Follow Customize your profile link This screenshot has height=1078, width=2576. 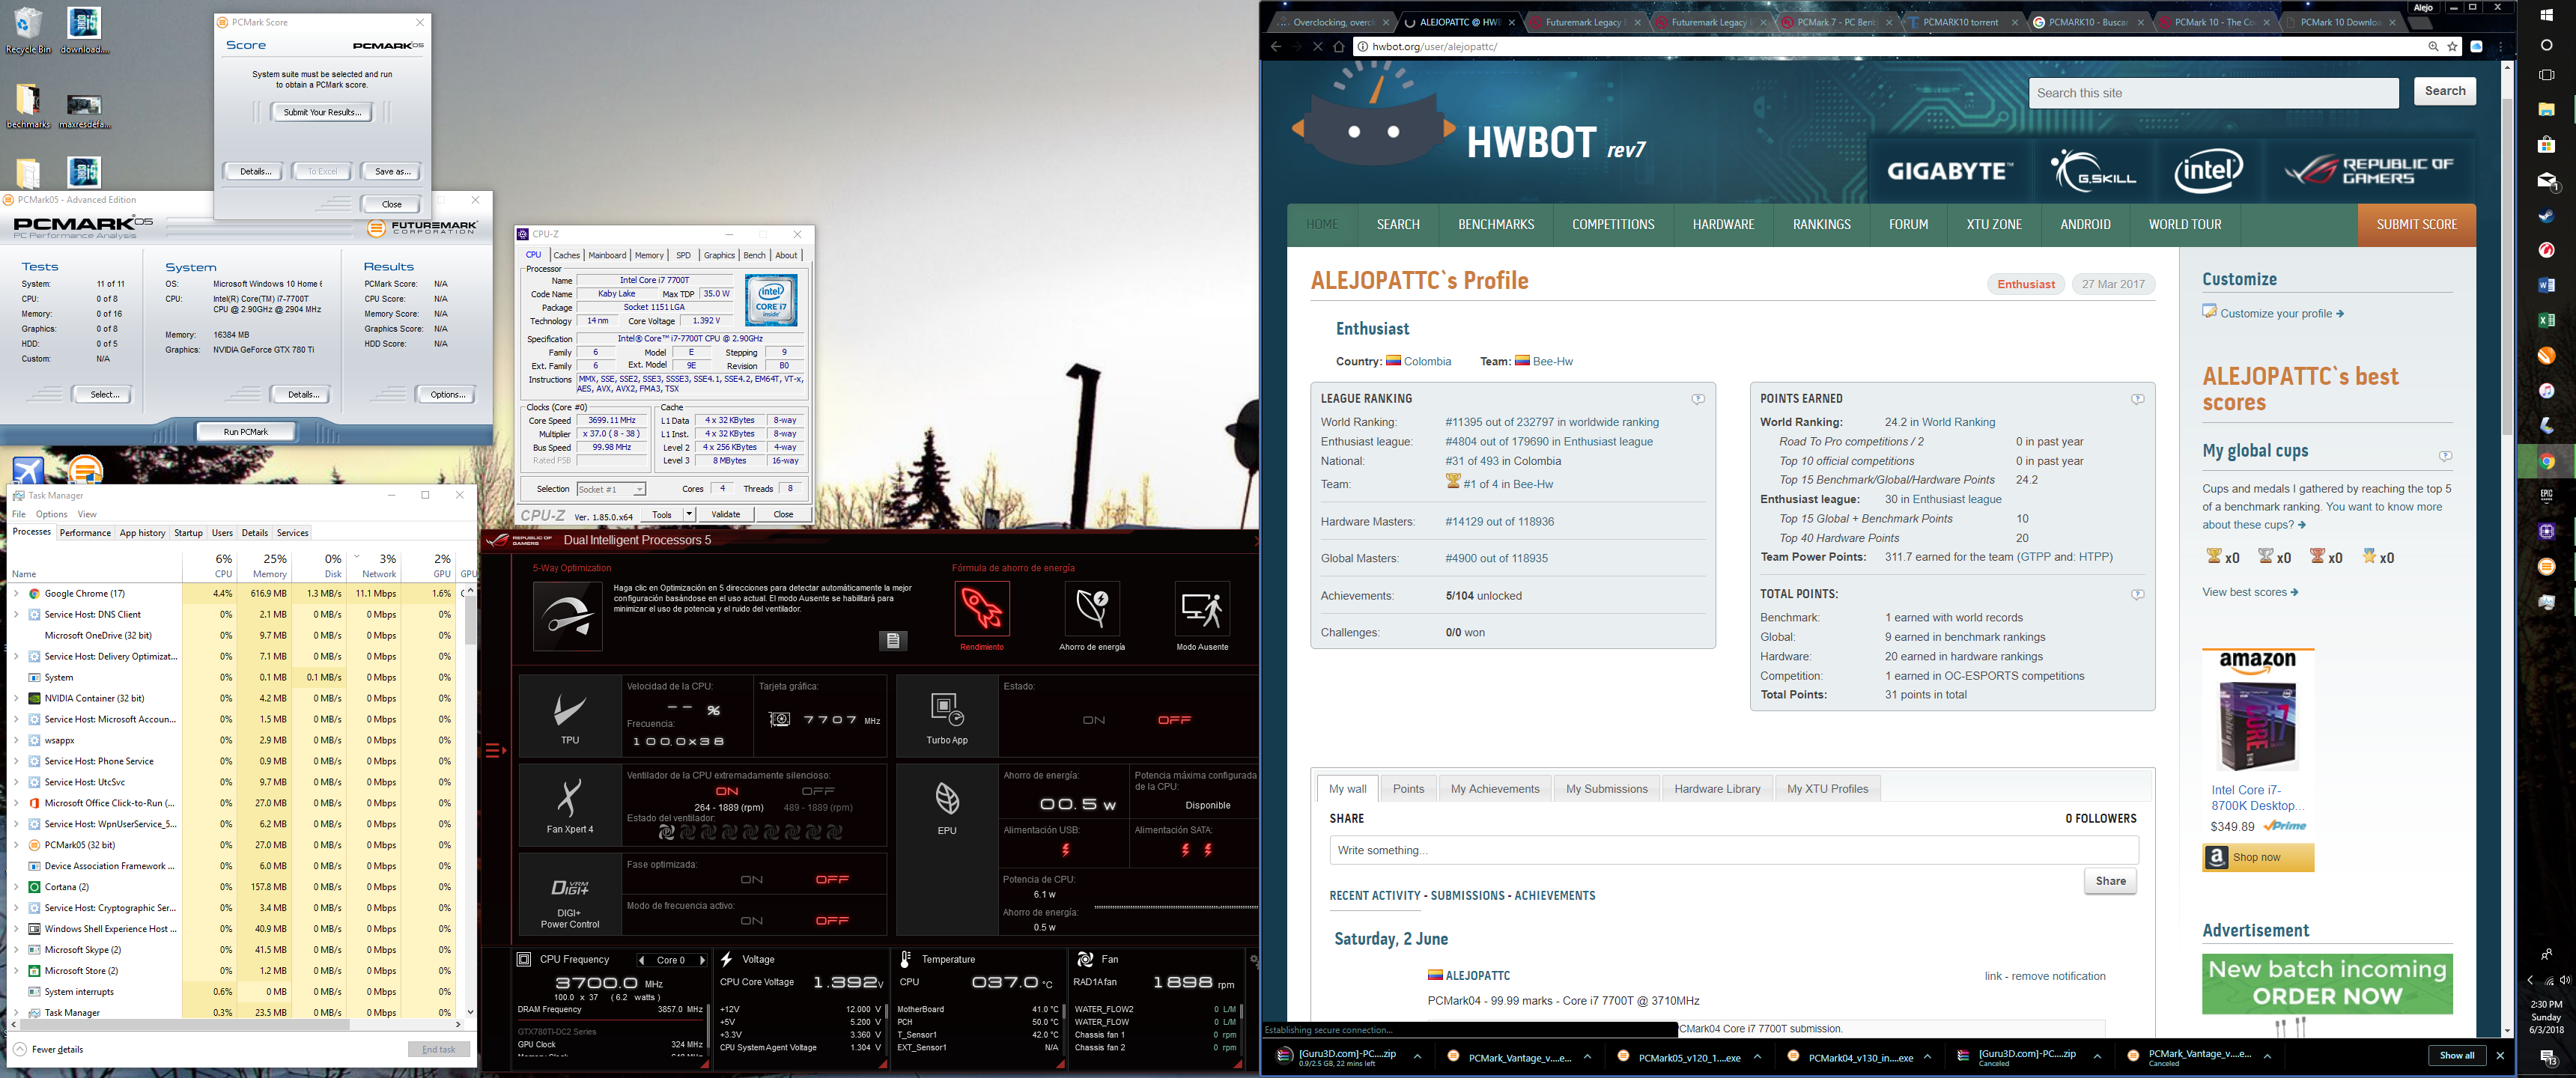[x=2281, y=314]
